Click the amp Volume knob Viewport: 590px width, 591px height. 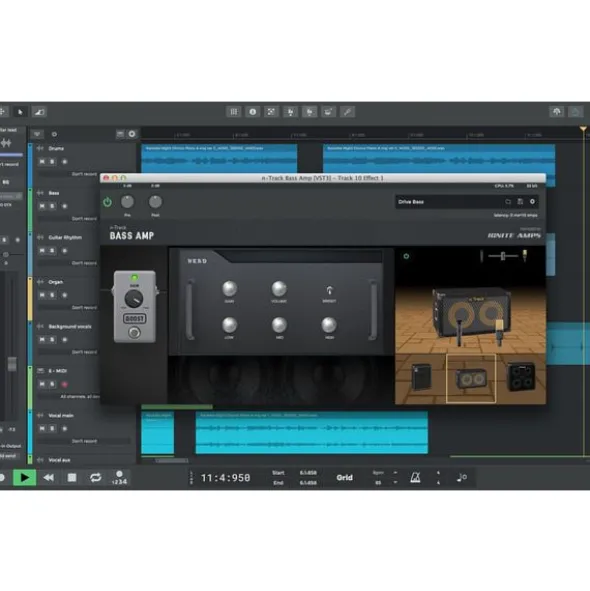pos(279,288)
